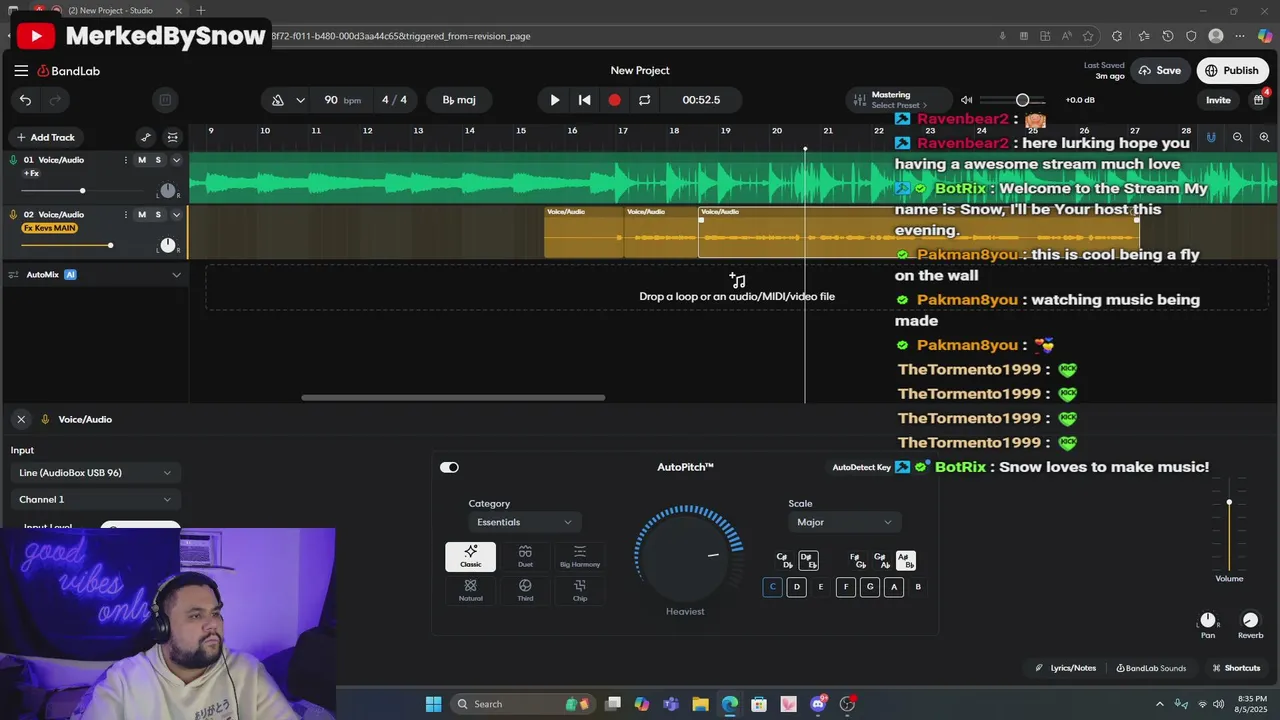Open the automation tool icon
1280x720 pixels.
point(146,137)
